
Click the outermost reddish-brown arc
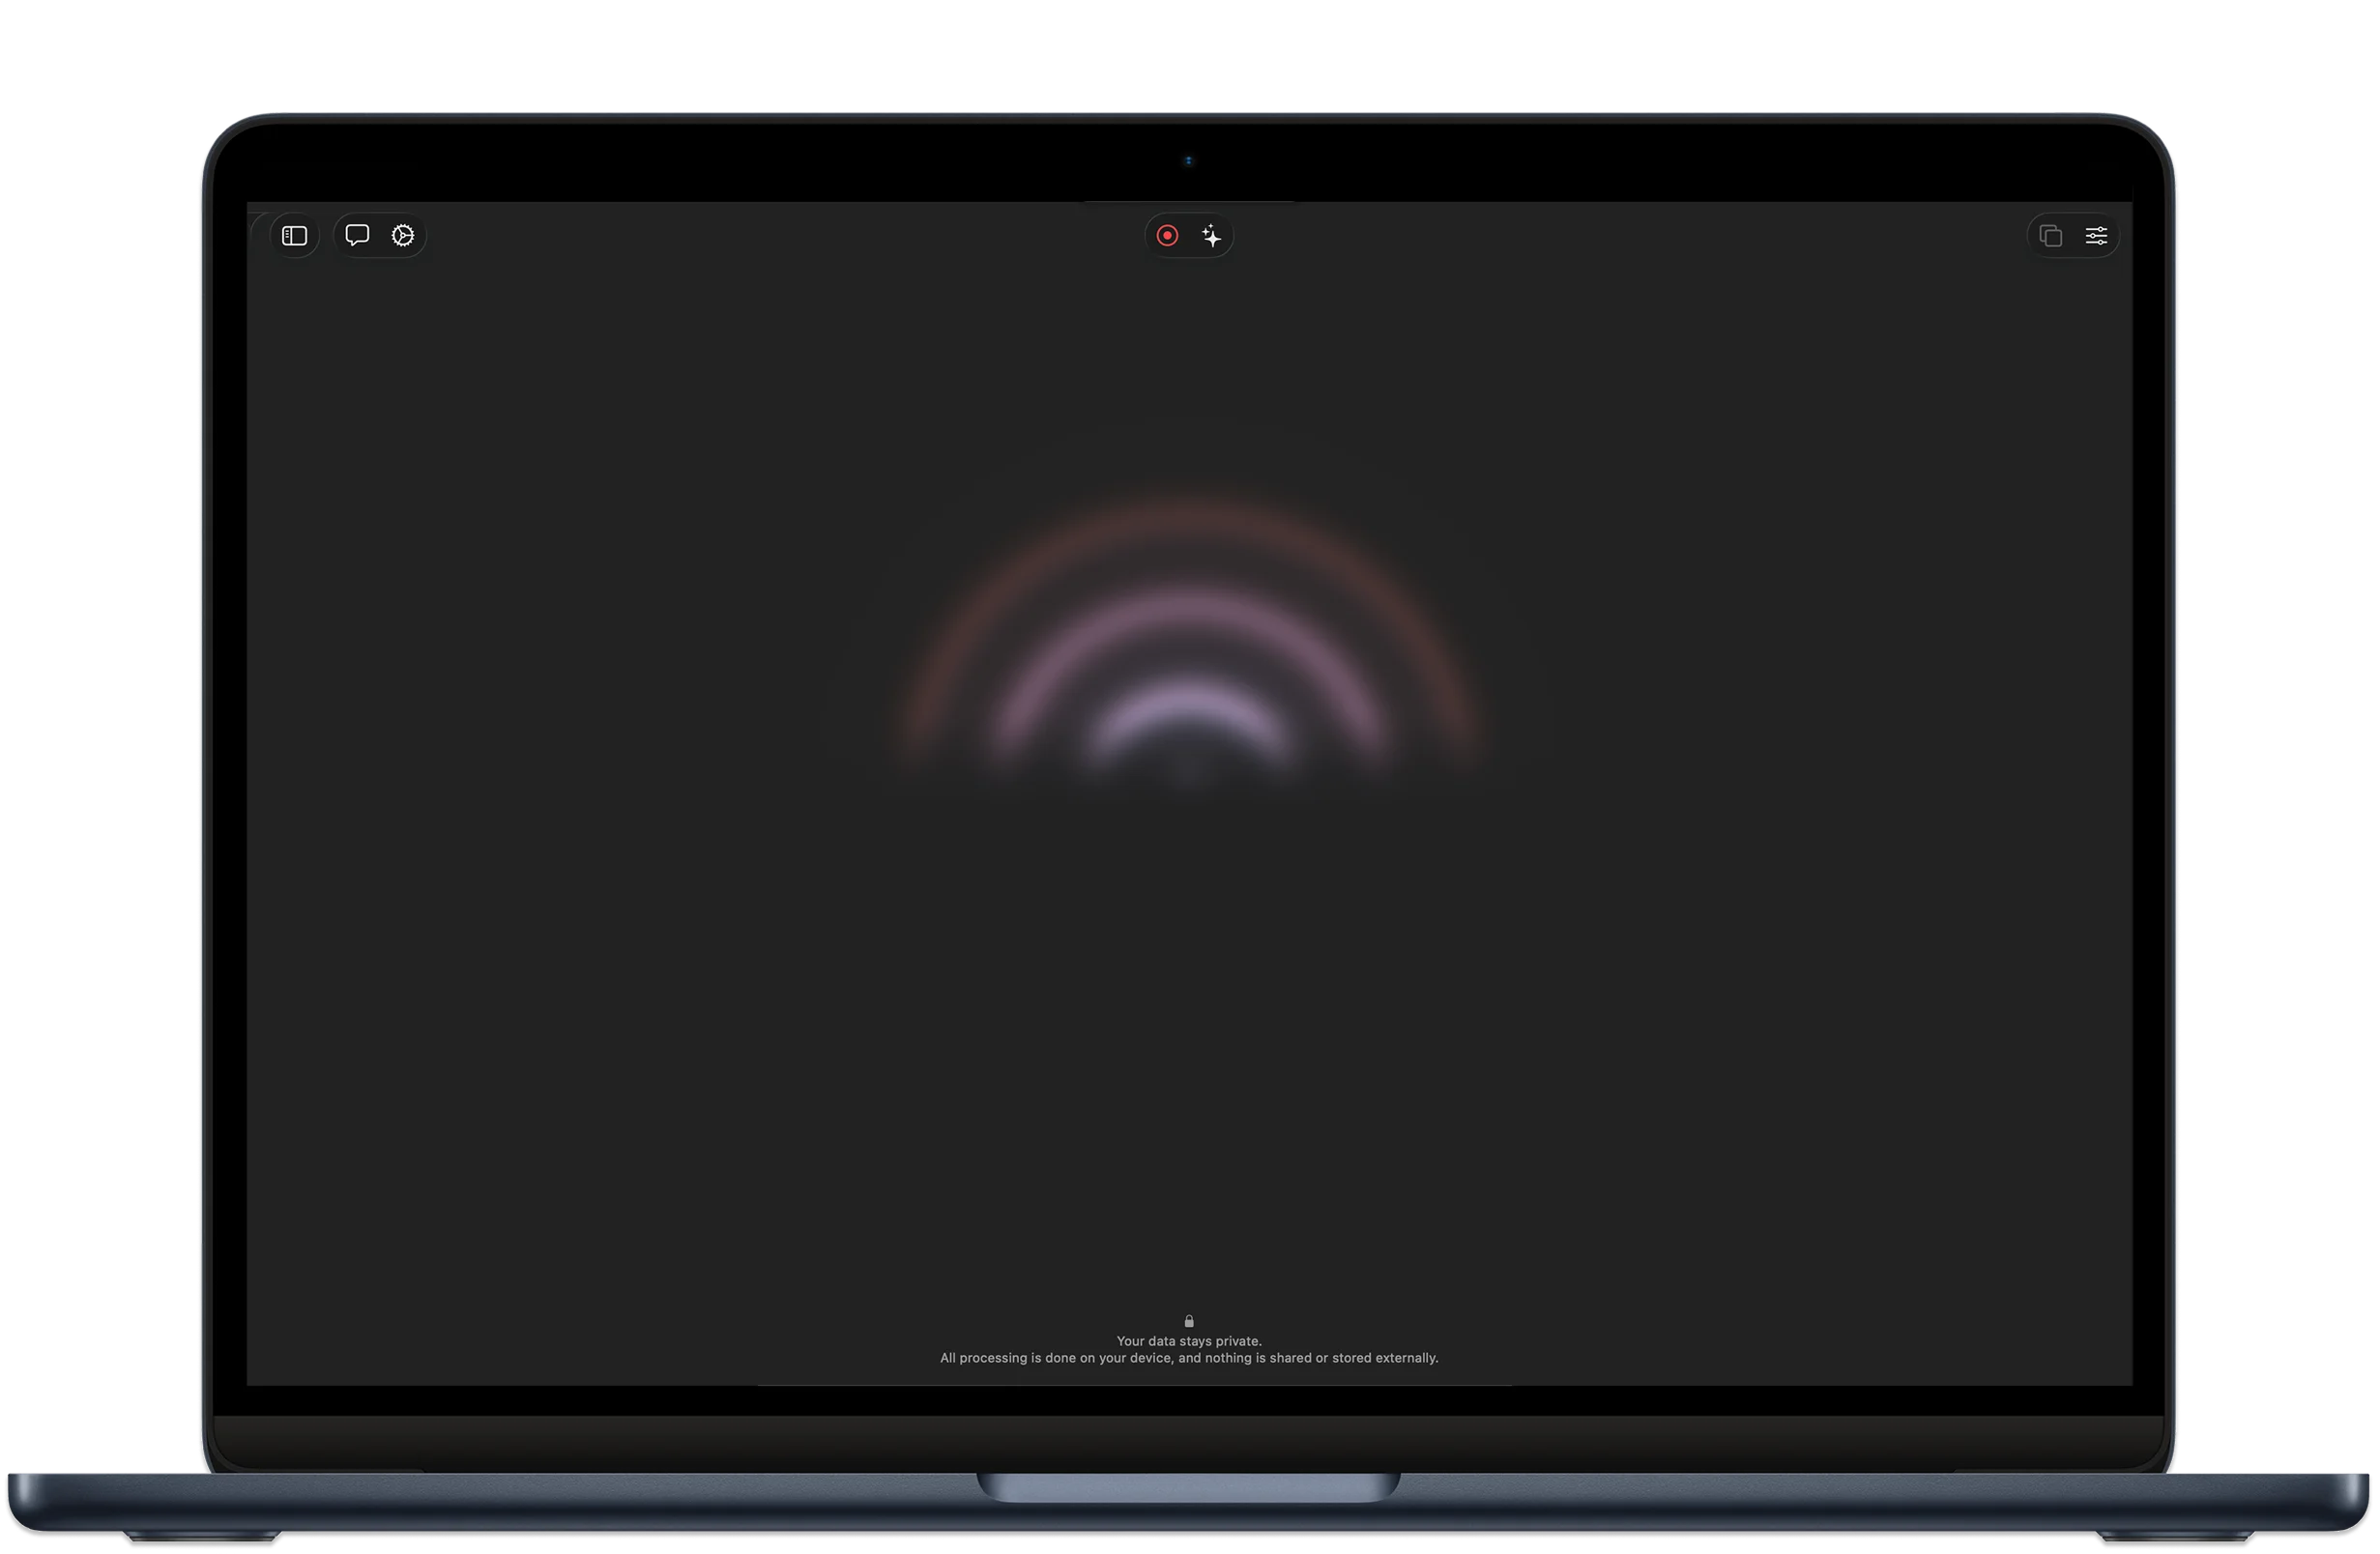[1188, 512]
